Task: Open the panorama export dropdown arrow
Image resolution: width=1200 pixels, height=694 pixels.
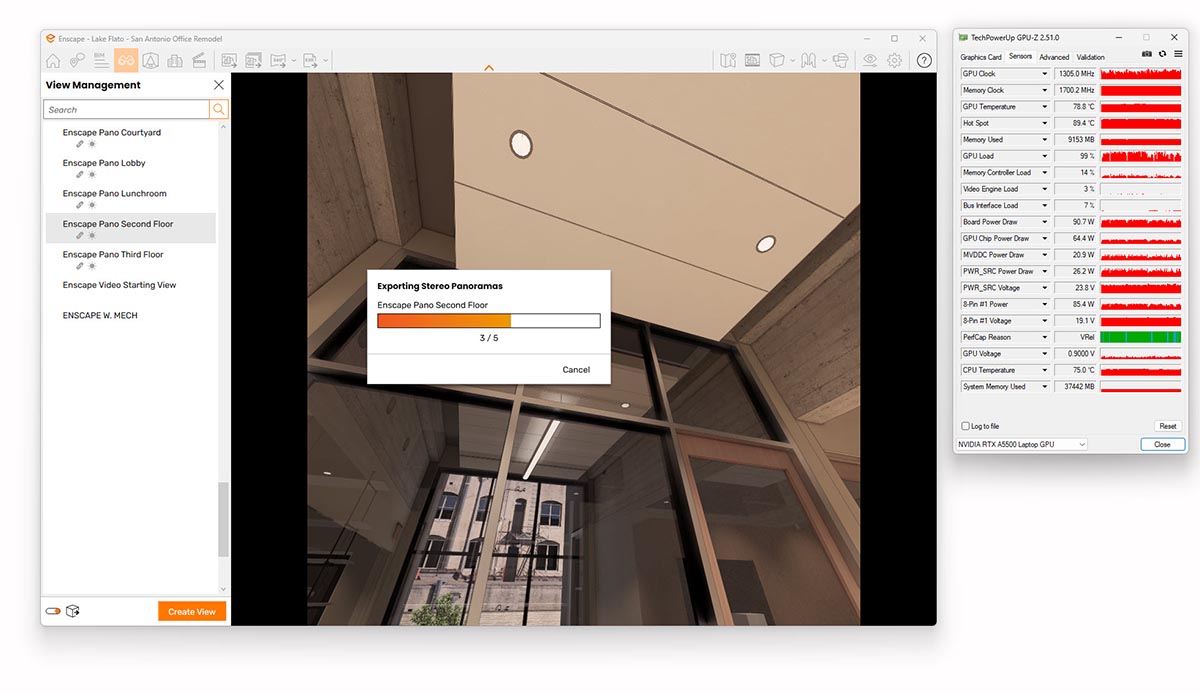Action: pos(292,60)
